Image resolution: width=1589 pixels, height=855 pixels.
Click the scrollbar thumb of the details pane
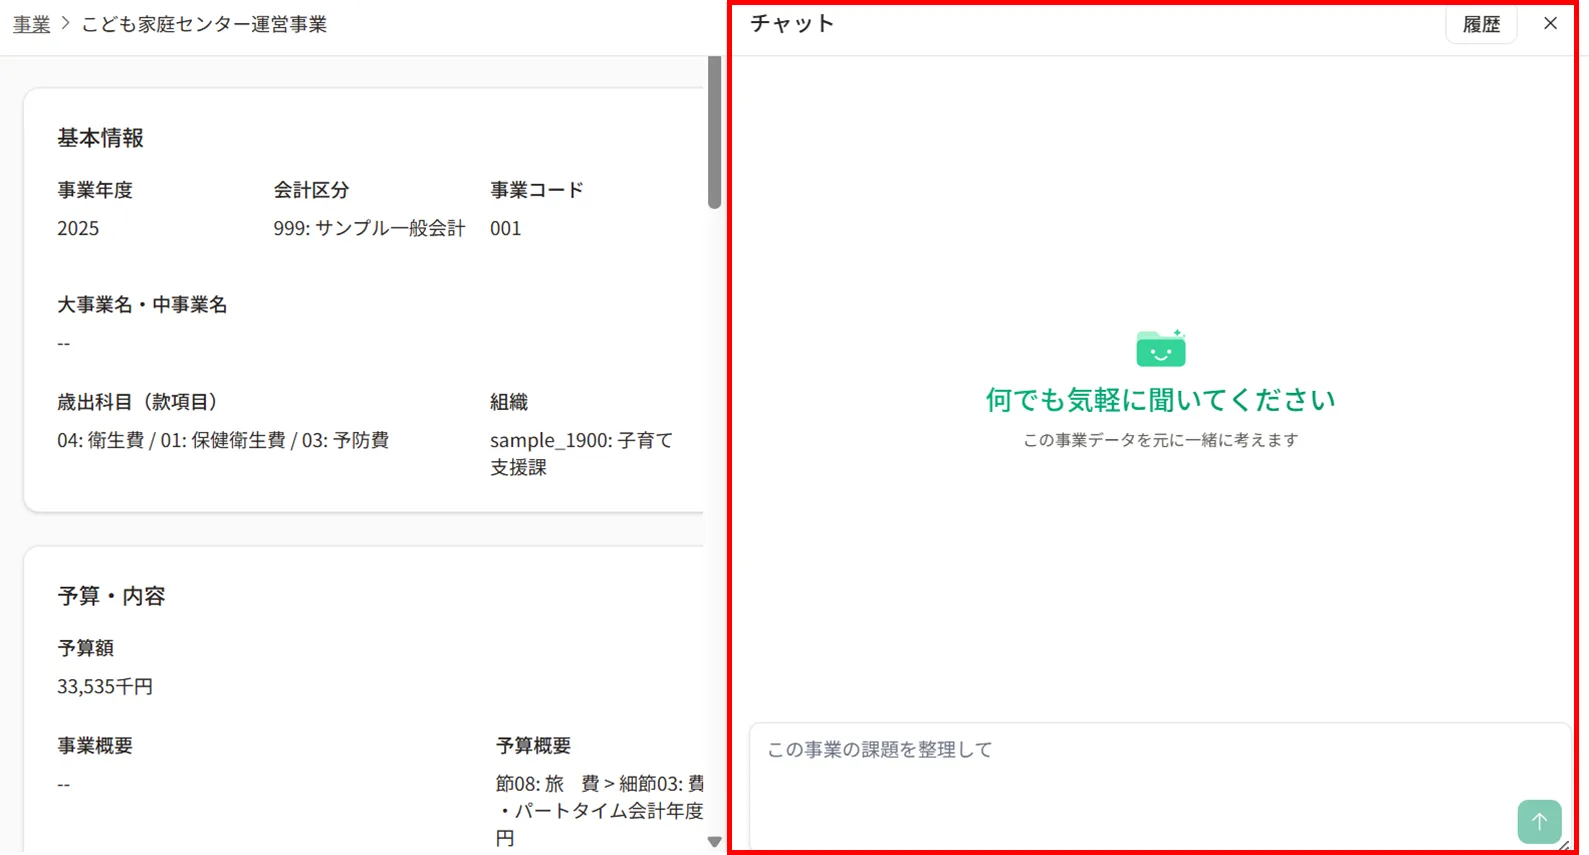(714, 132)
